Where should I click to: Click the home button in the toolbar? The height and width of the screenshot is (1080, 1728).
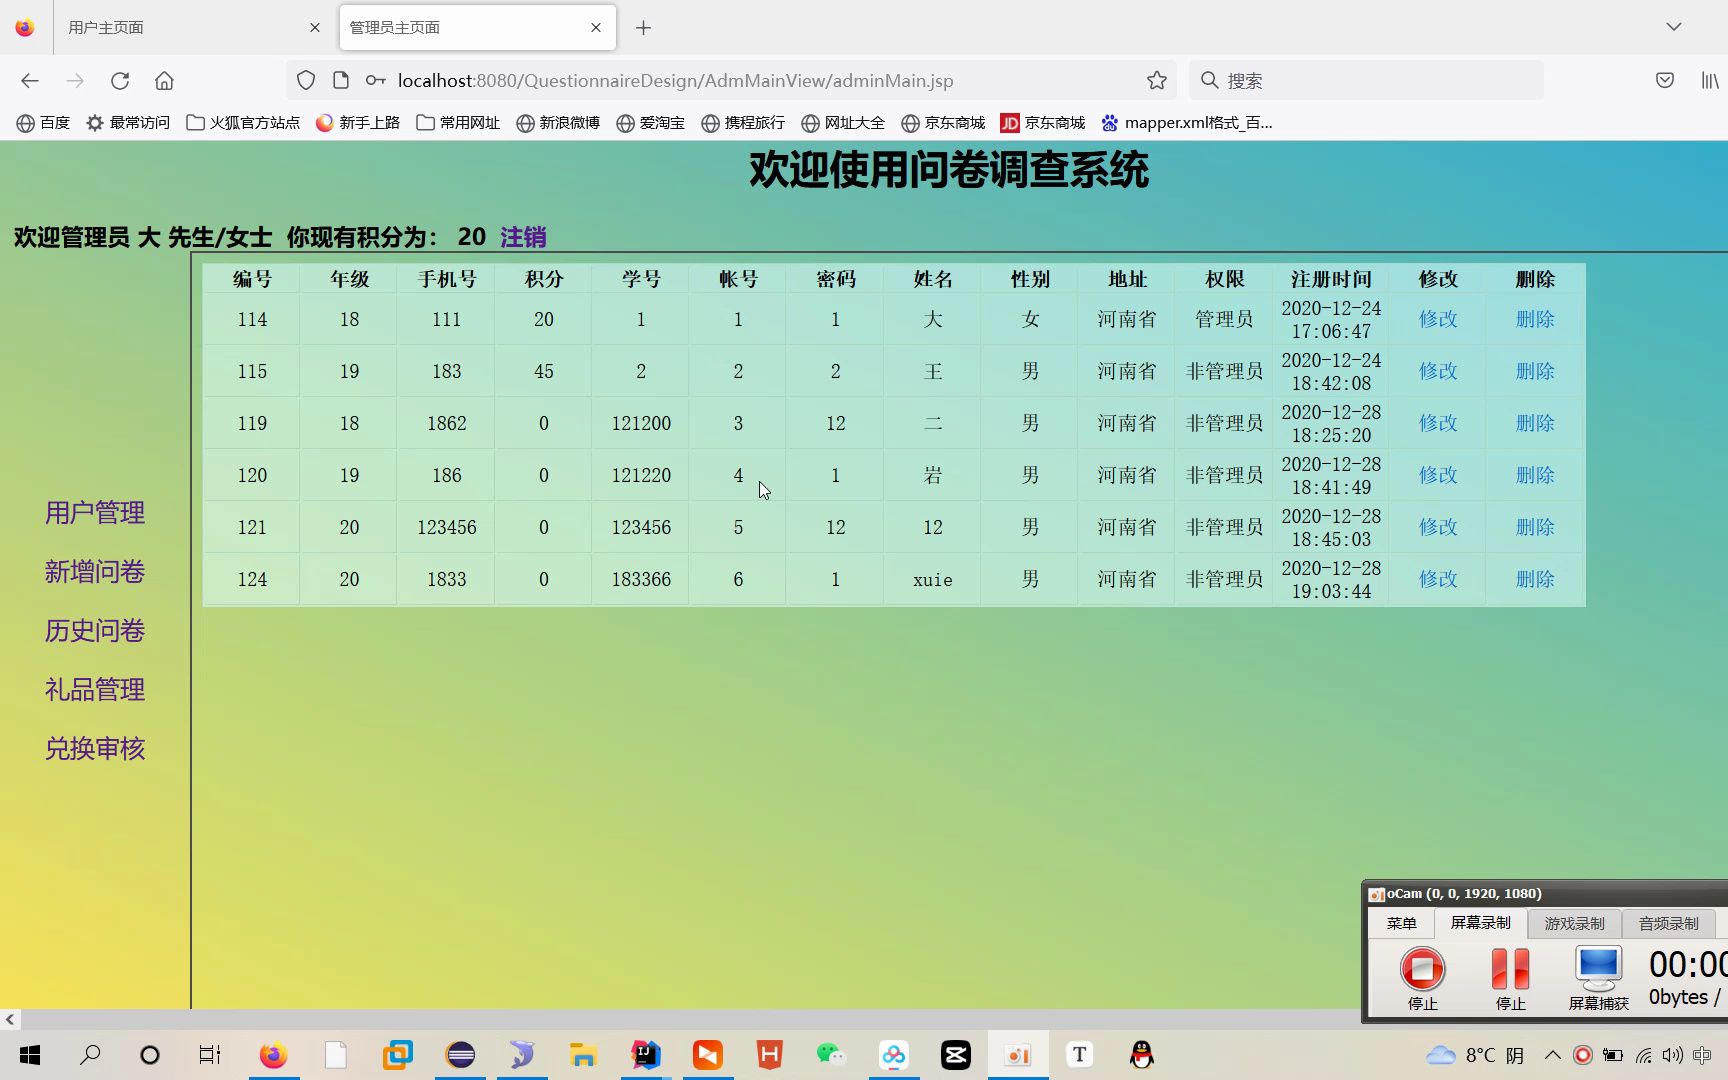[x=163, y=80]
